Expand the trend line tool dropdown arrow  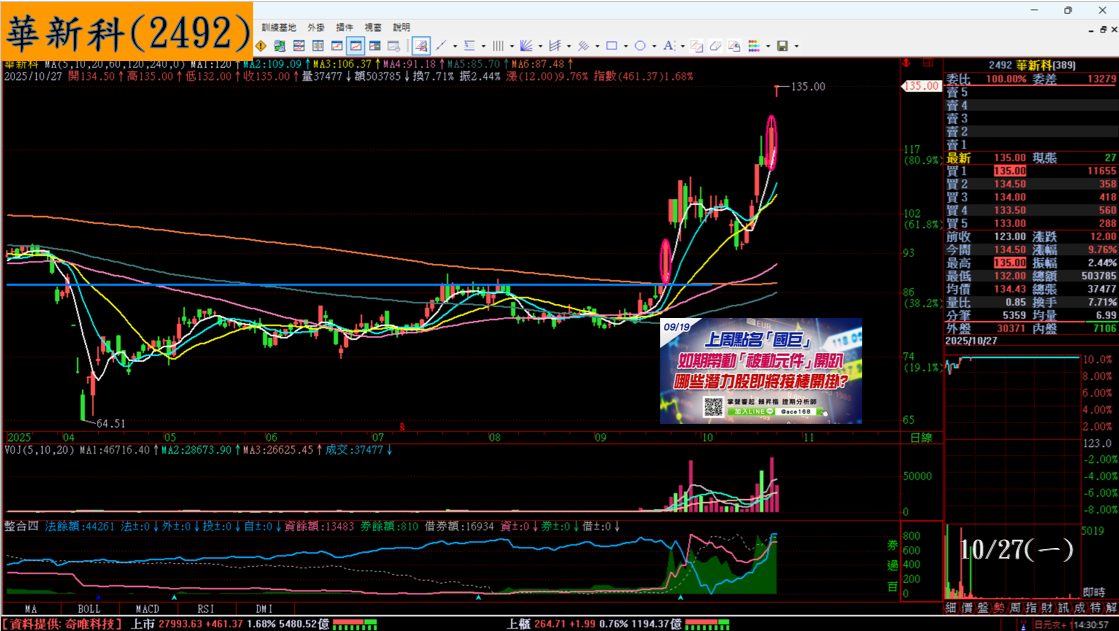point(455,46)
